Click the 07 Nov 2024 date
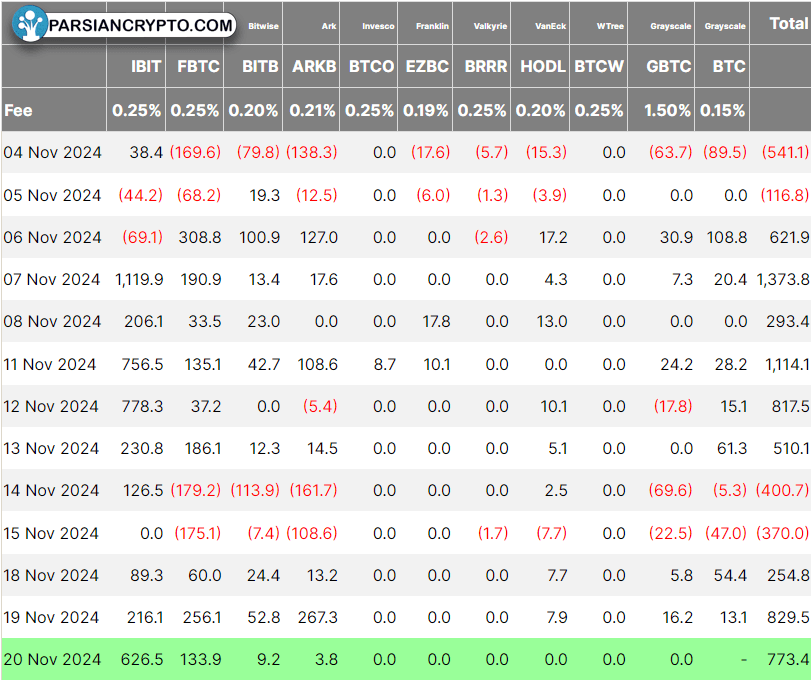The image size is (811, 680). 52,279
